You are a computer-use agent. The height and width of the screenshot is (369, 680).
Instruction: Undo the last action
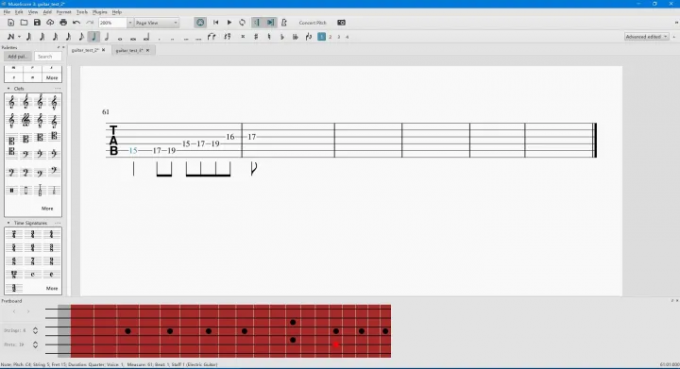pos(76,23)
